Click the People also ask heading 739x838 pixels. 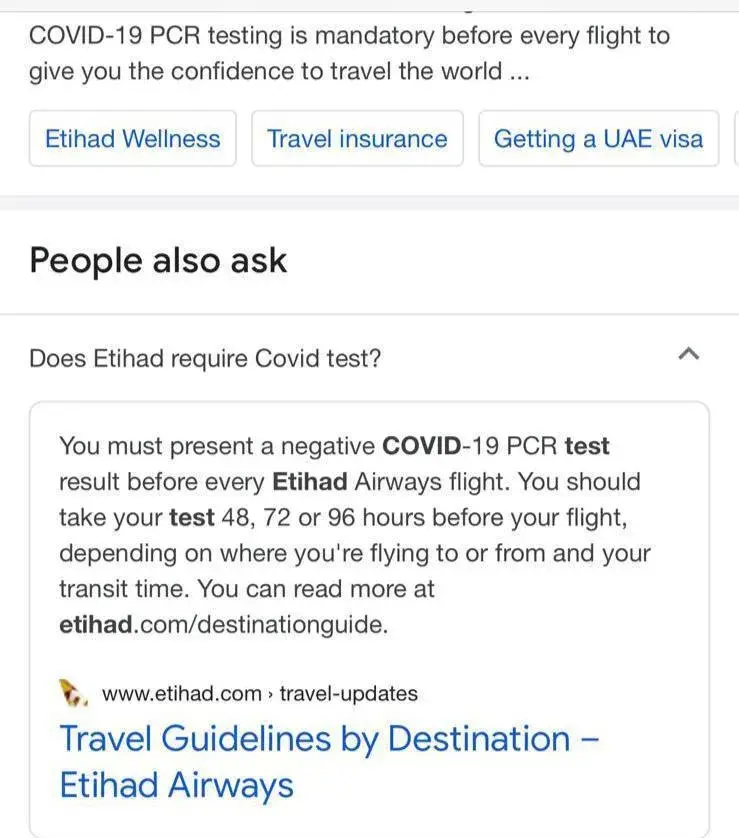158,260
